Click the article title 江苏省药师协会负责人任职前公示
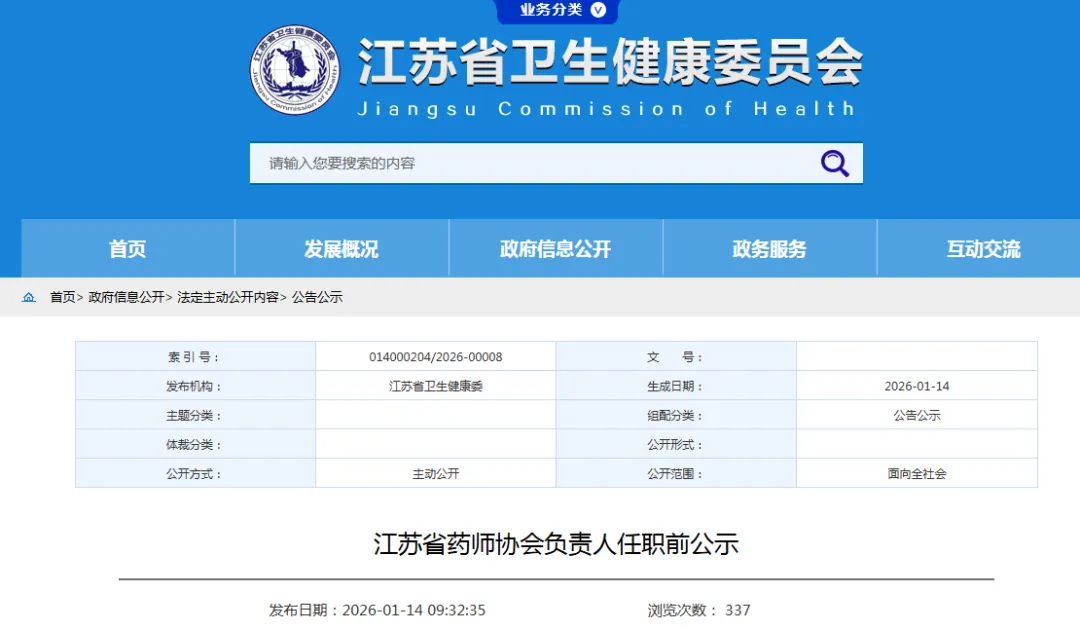The image size is (1080, 629). pos(556,544)
